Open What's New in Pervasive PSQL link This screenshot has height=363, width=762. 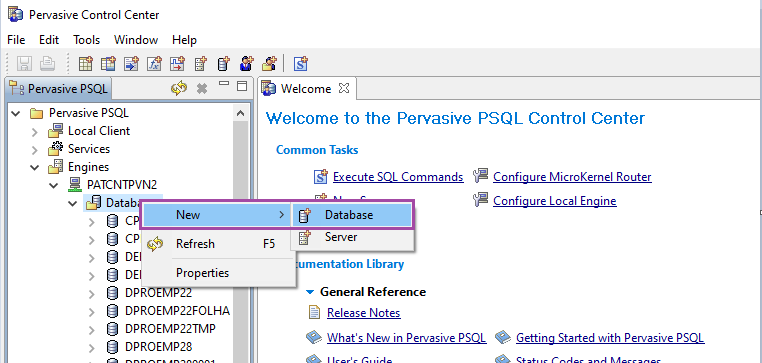click(406, 338)
